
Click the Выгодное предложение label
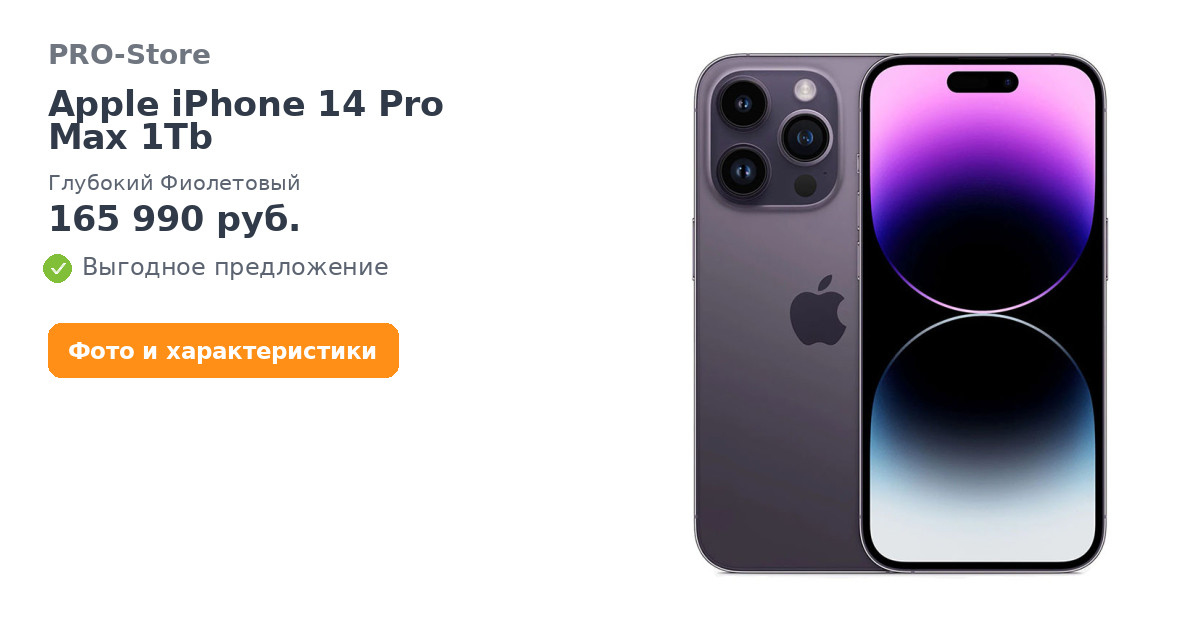[235, 268]
